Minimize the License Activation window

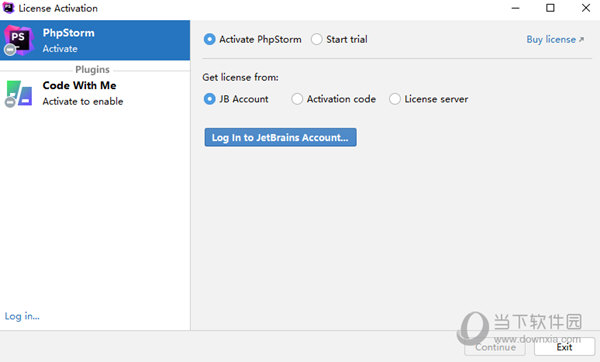516,8
